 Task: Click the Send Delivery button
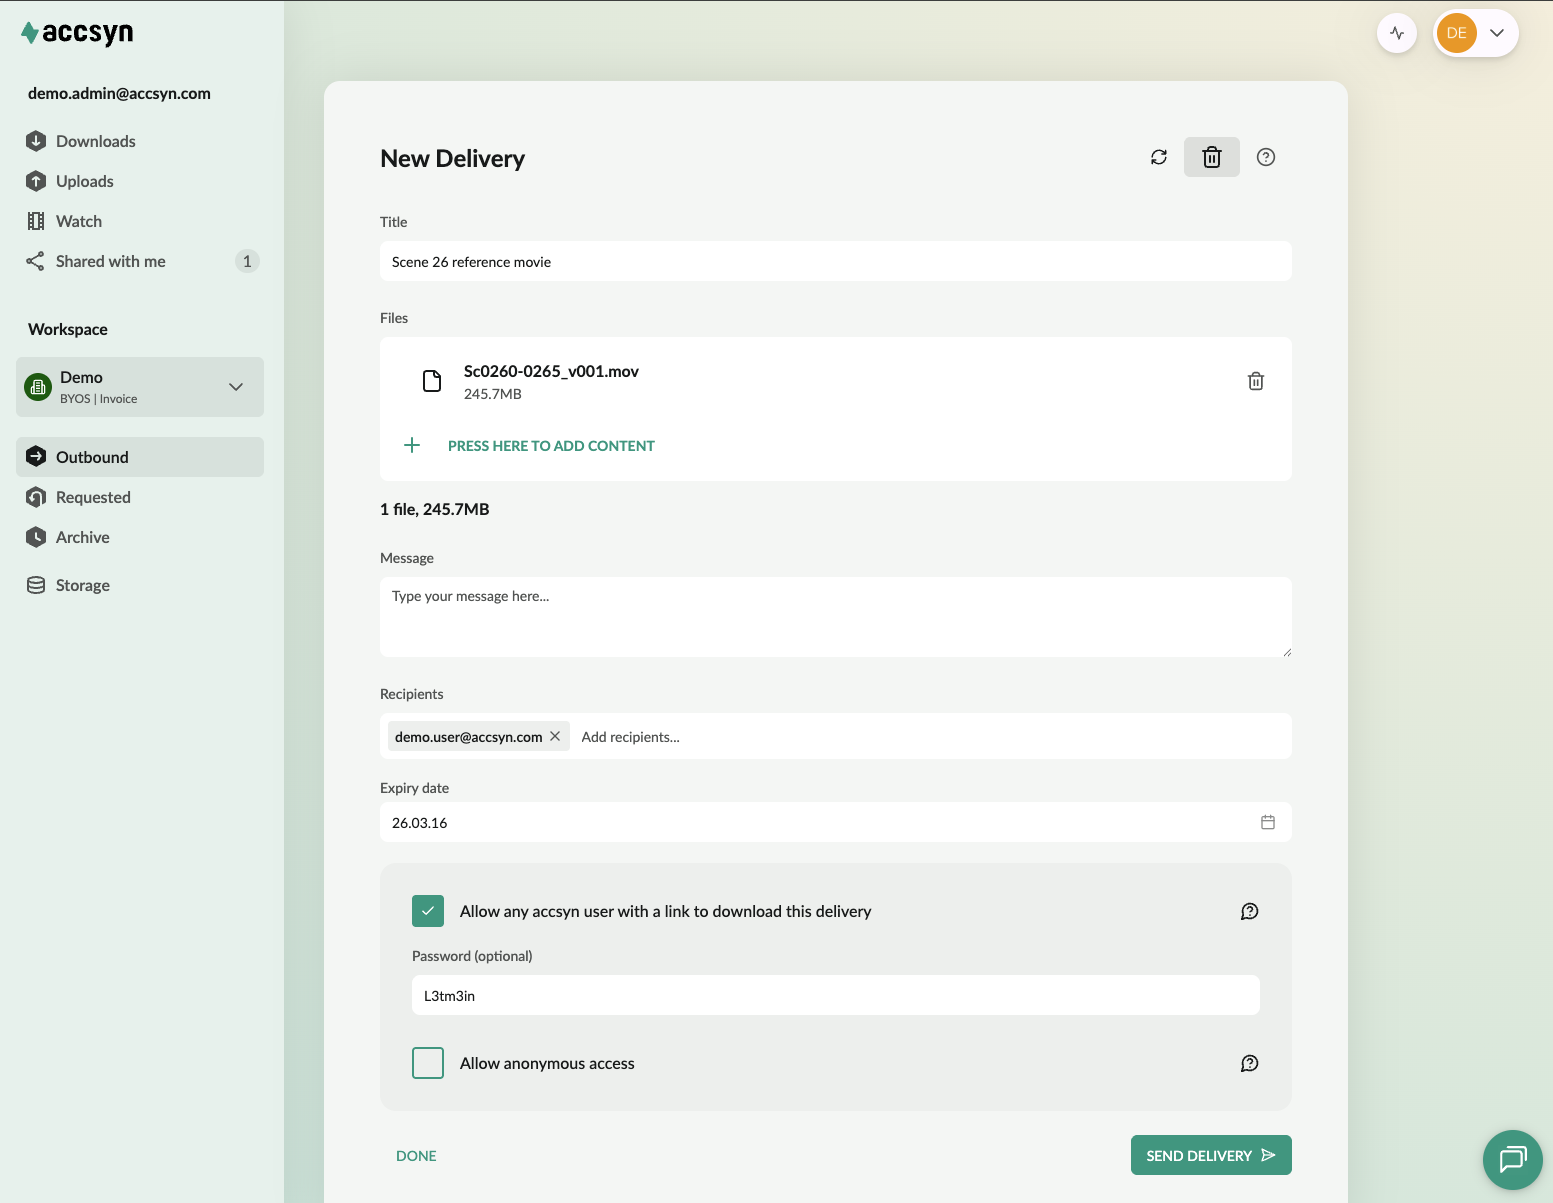(1211, 1155)
